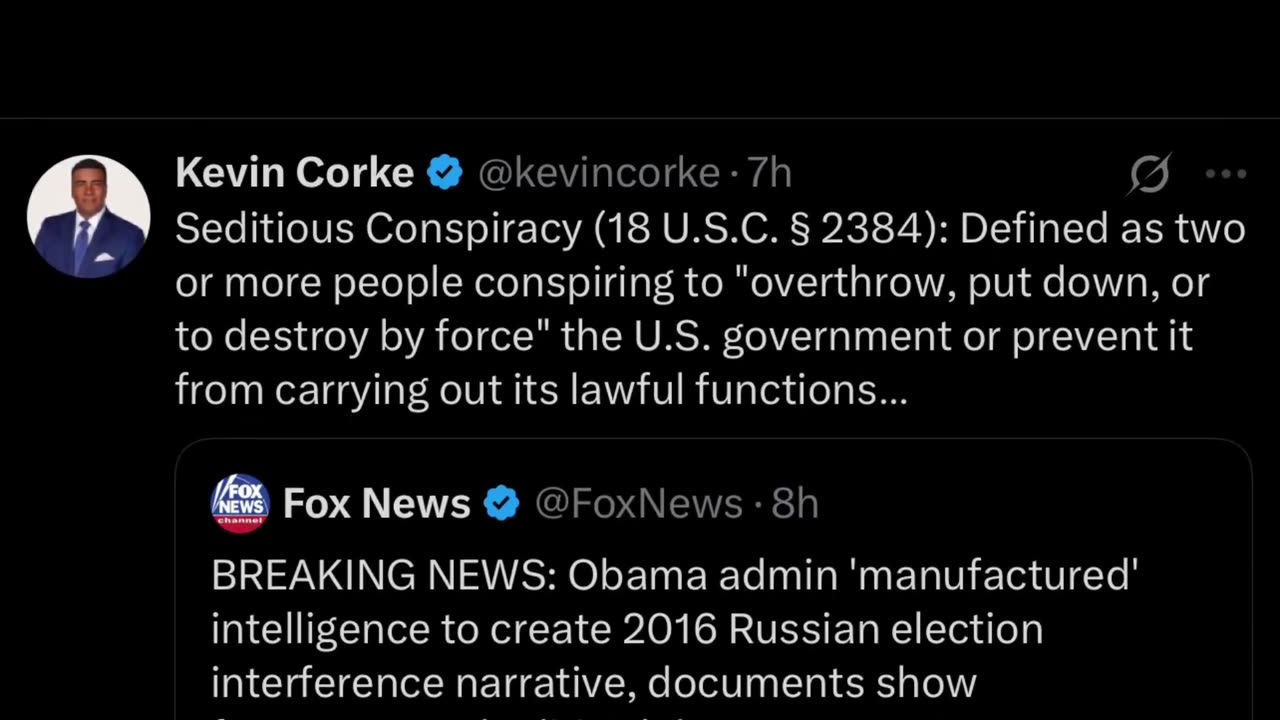Open the @FoxNews handle link
Image resolution: width=1280 pixels, height=720 pixels.
point(638,504)
